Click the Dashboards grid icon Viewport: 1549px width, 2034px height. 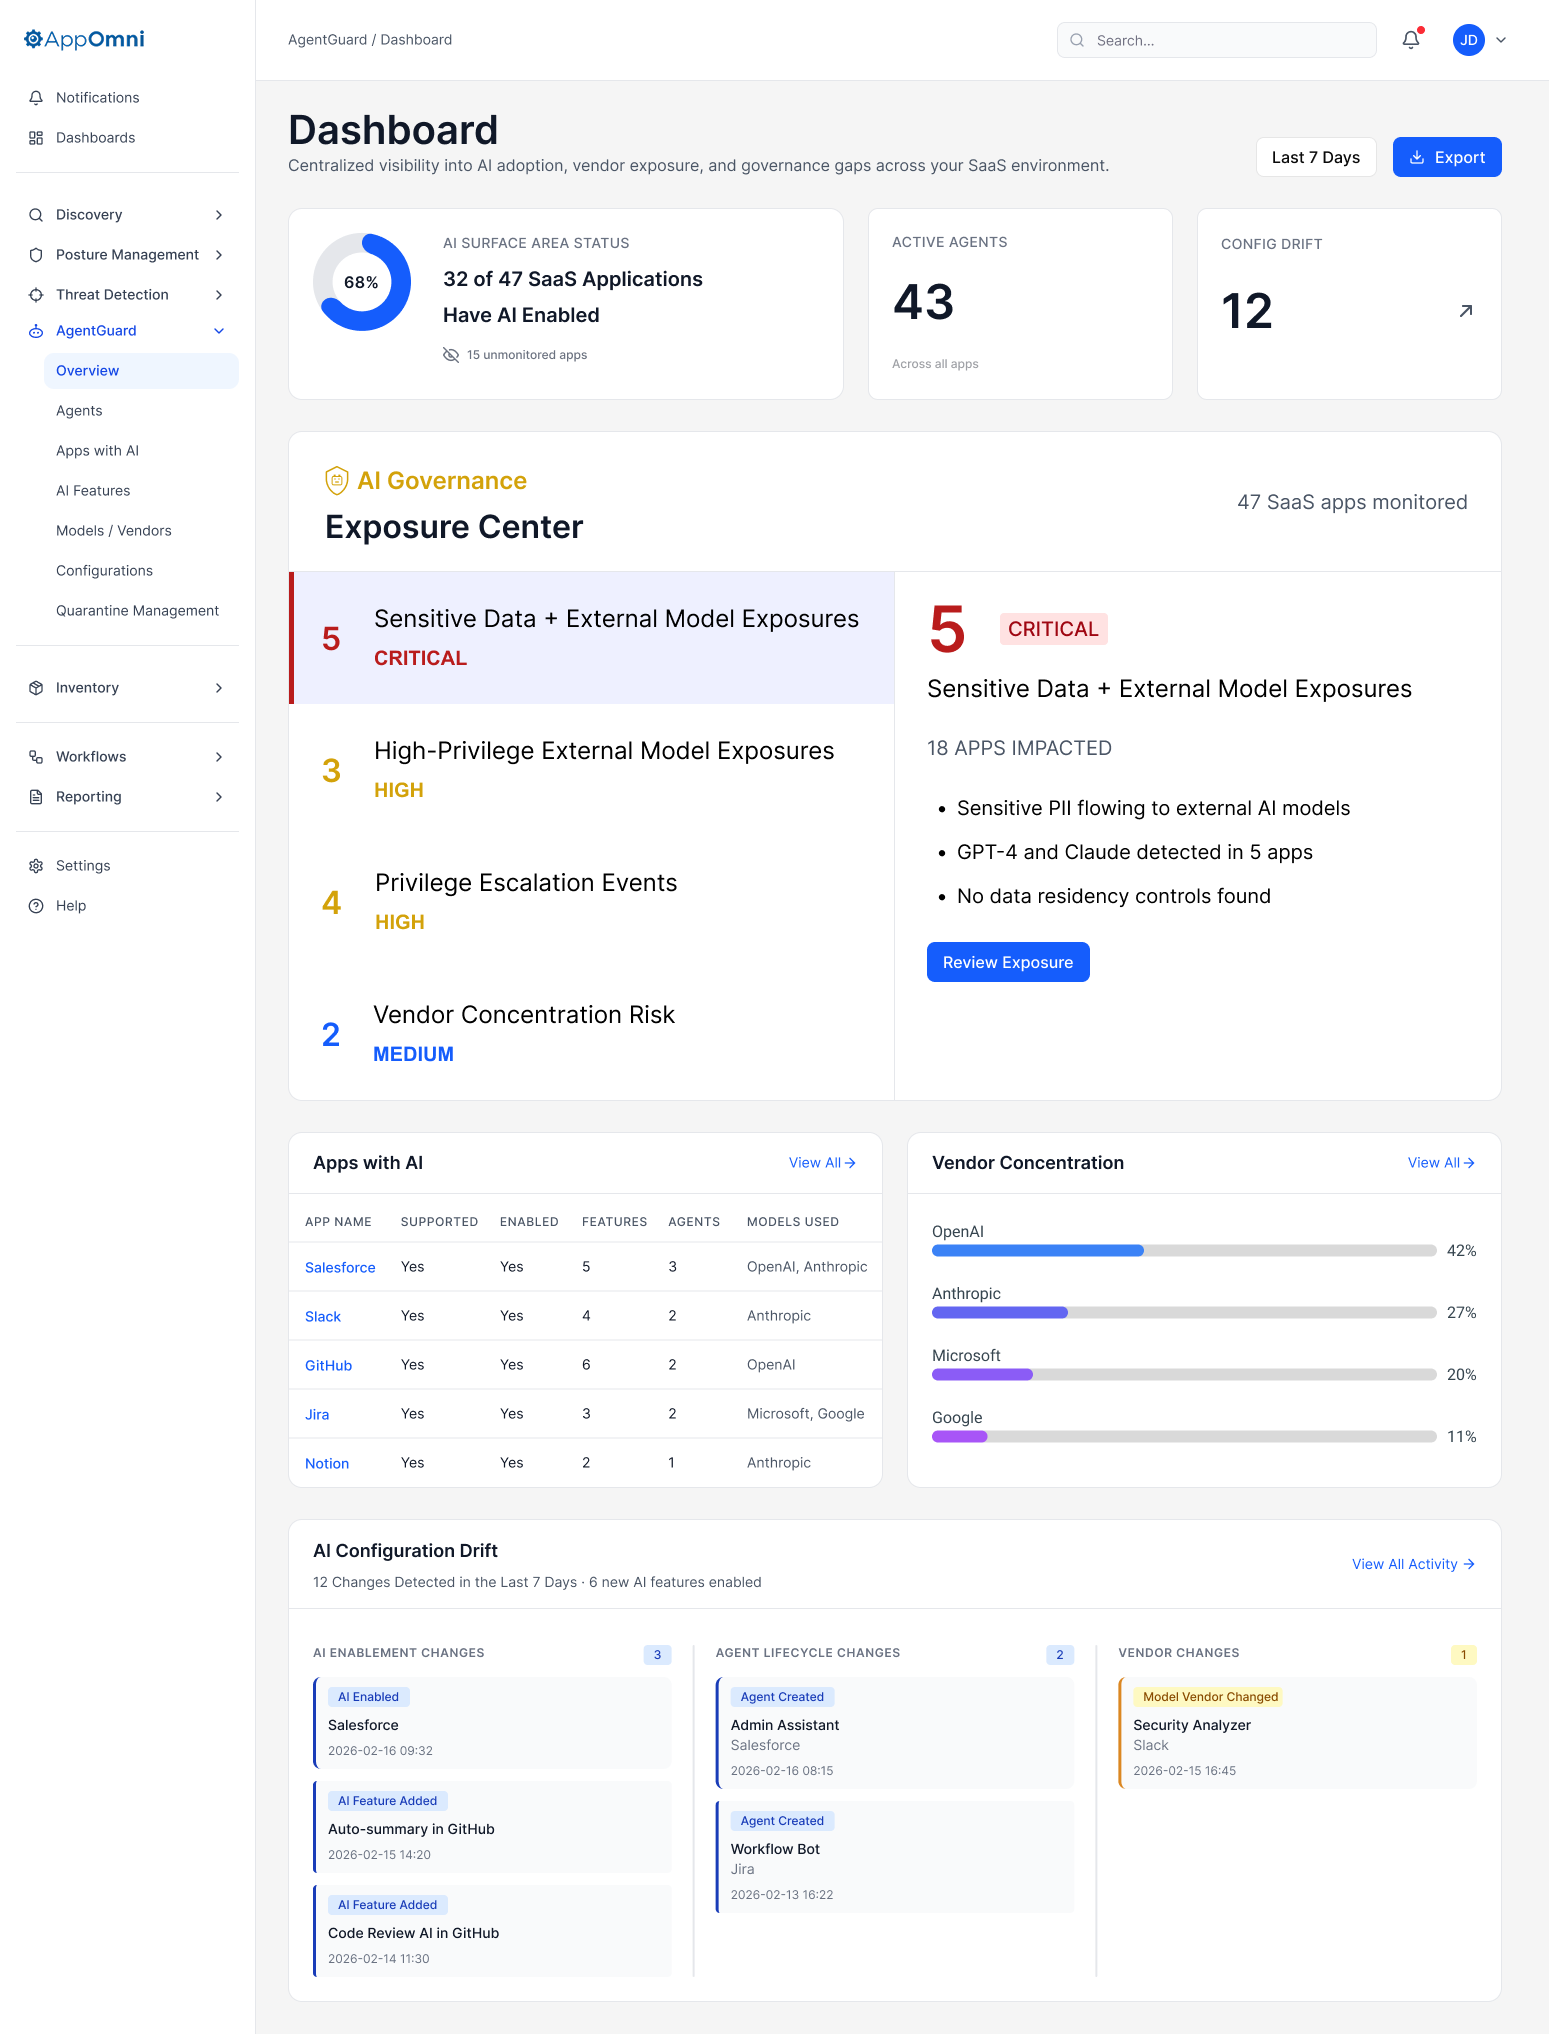tap(36, 138)
